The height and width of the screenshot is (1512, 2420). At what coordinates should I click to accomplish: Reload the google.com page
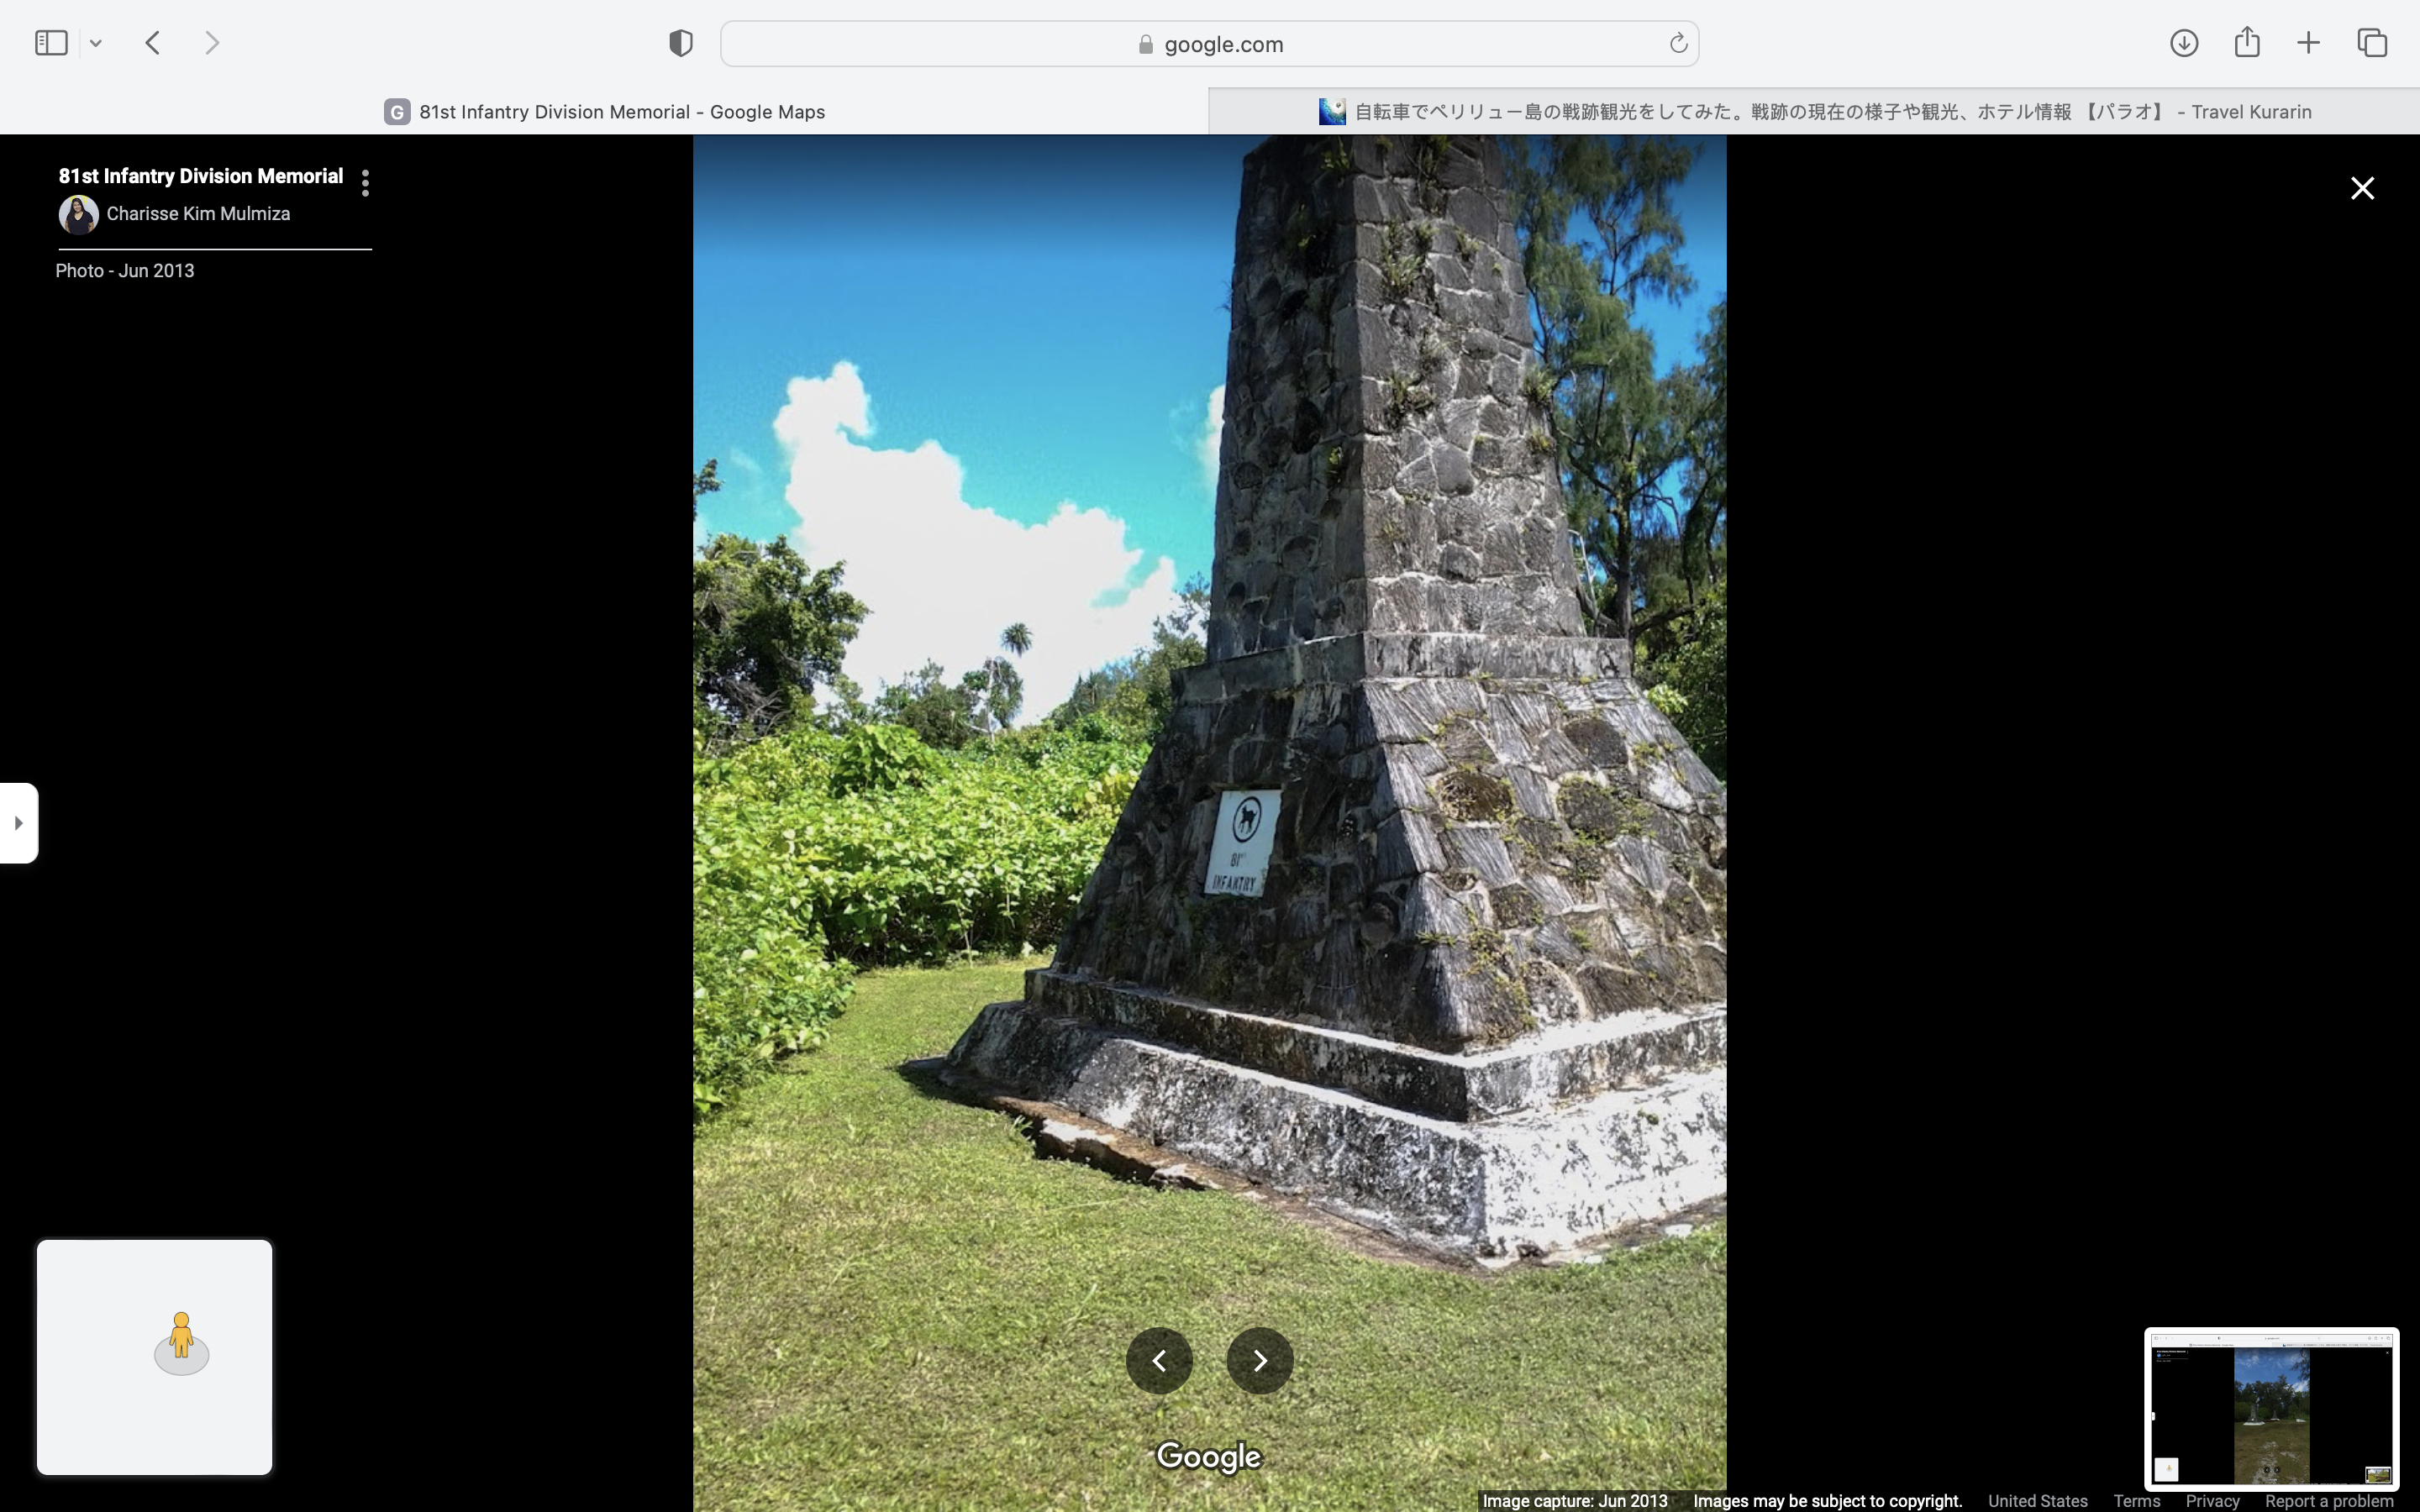[x=1678, y=43]
